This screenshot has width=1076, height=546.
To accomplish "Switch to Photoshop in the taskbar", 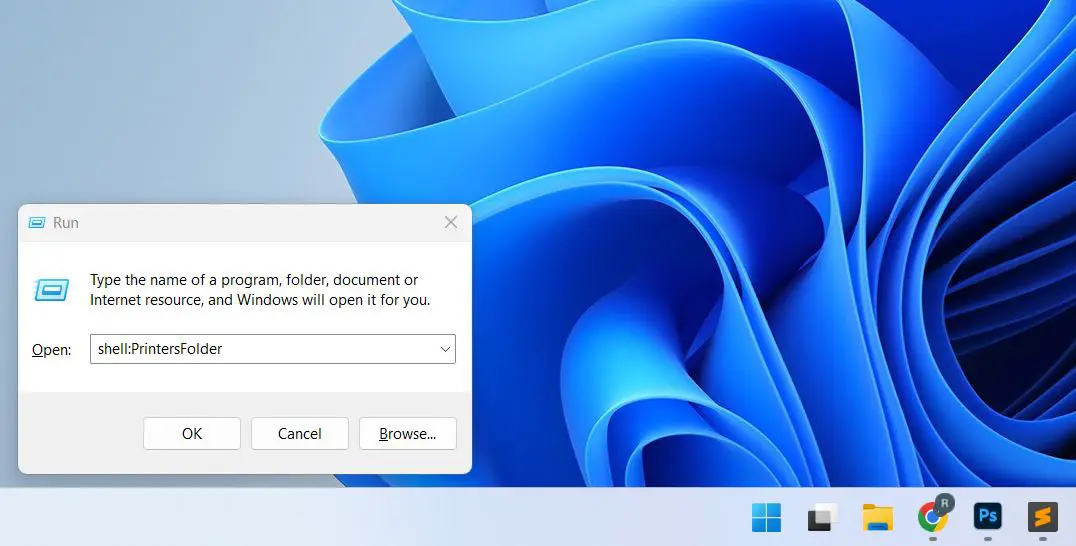I will (x=987, y=516).
